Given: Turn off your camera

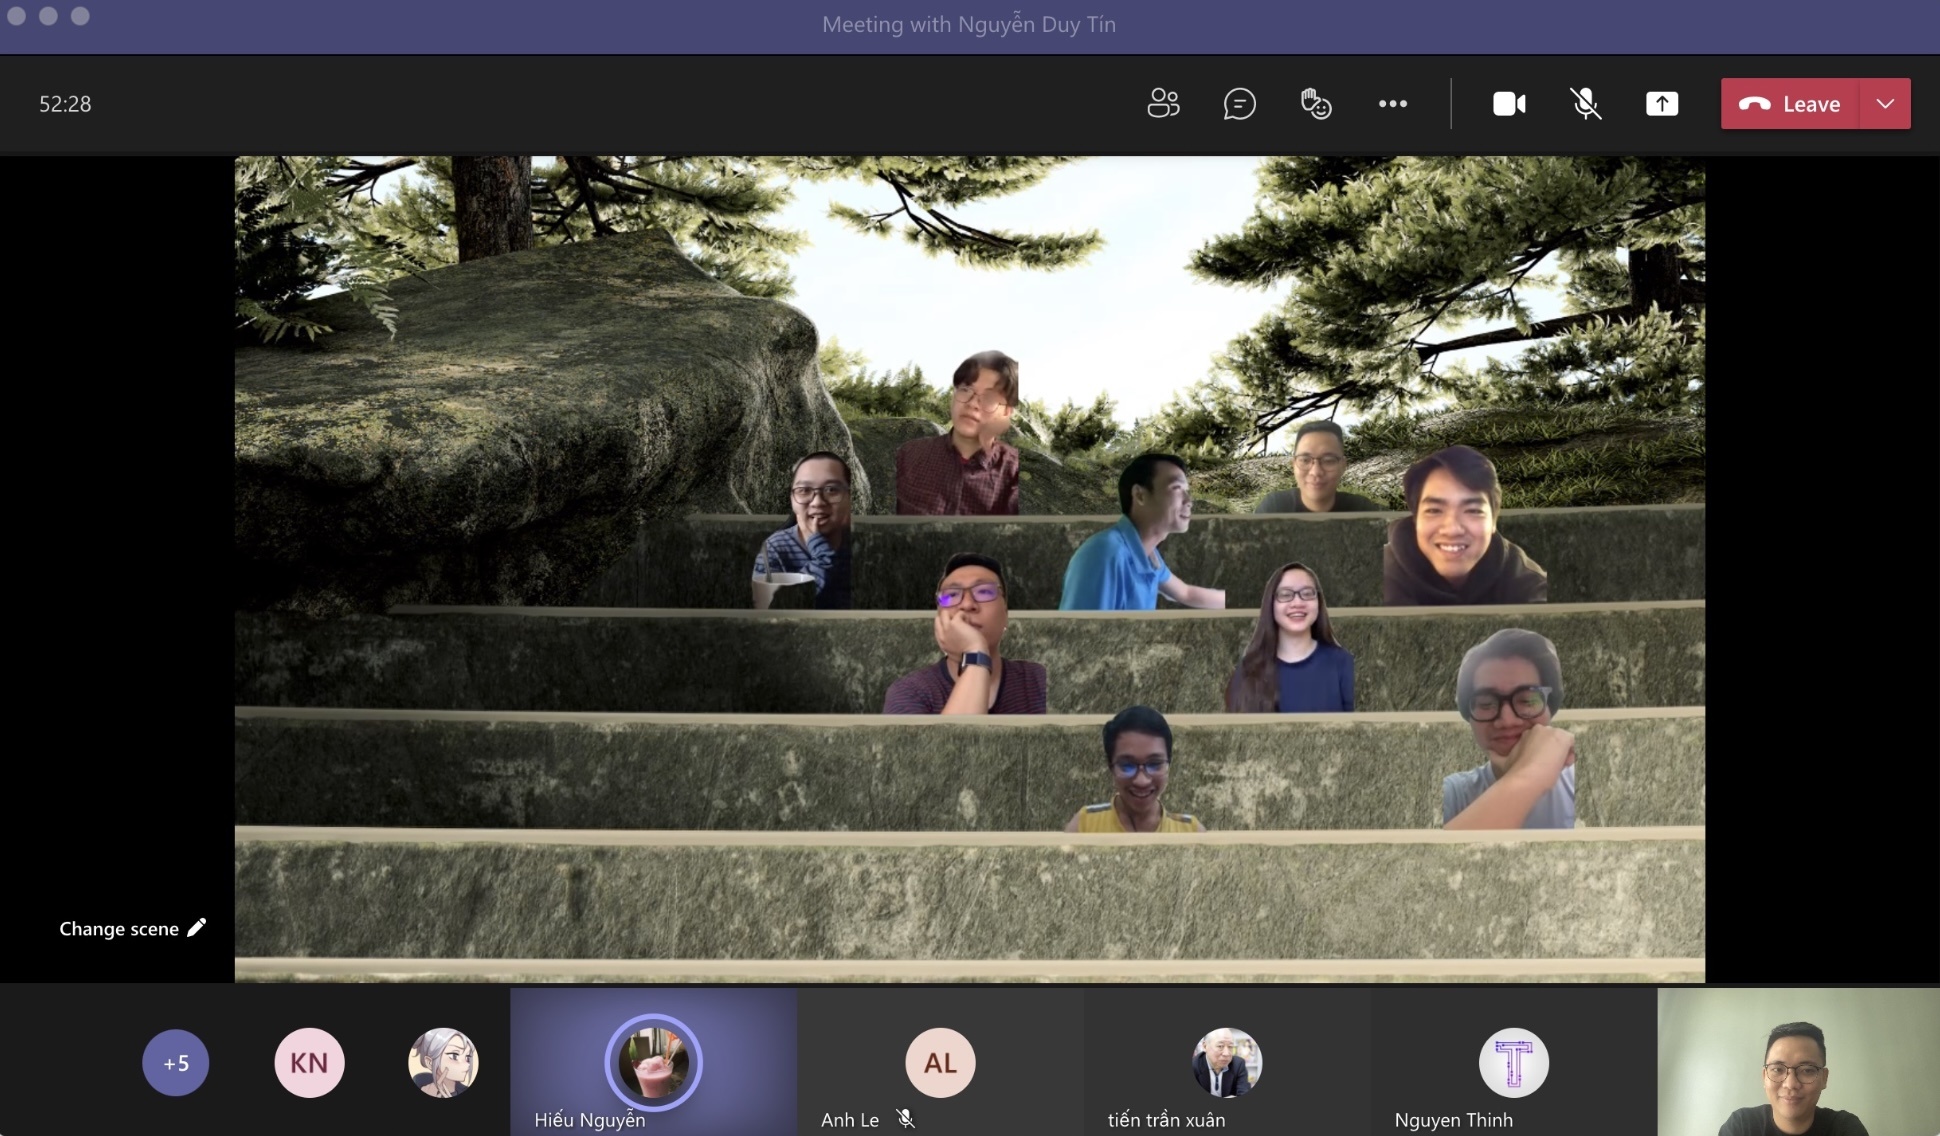Looking at the screenshot, I should coord(1508,103).
